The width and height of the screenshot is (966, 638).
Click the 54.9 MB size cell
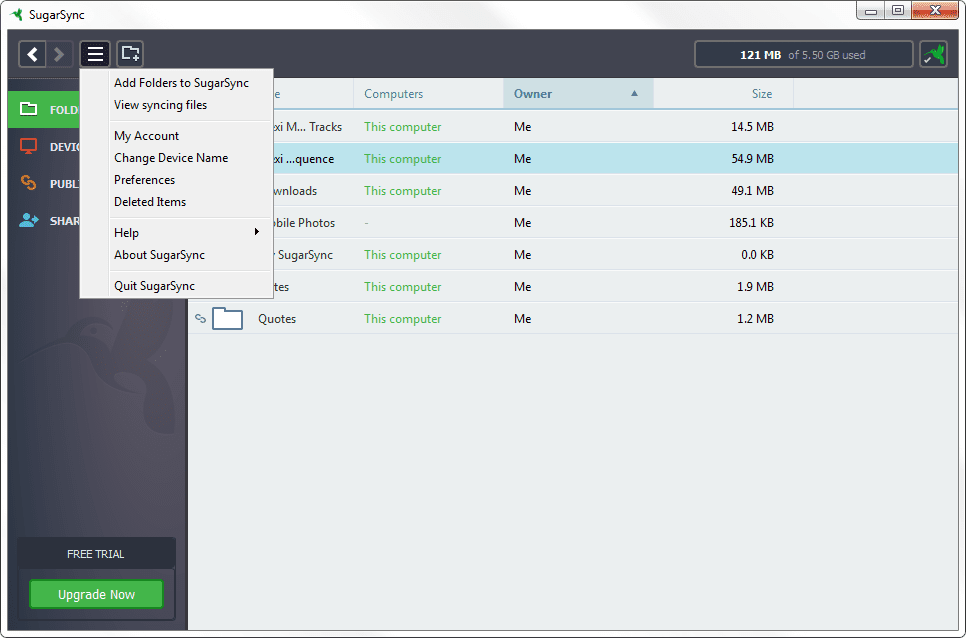point(752,159)
